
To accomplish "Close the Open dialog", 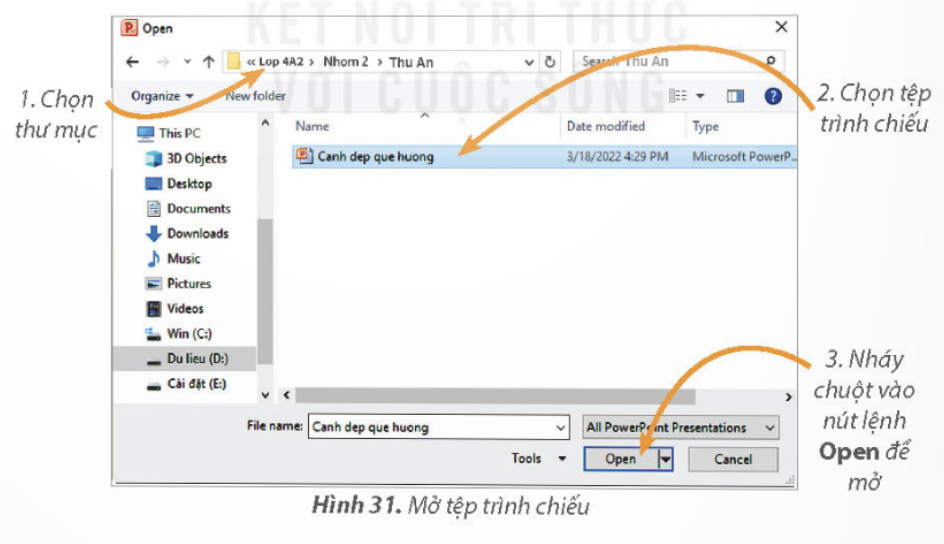I will [x=781, y=26].
